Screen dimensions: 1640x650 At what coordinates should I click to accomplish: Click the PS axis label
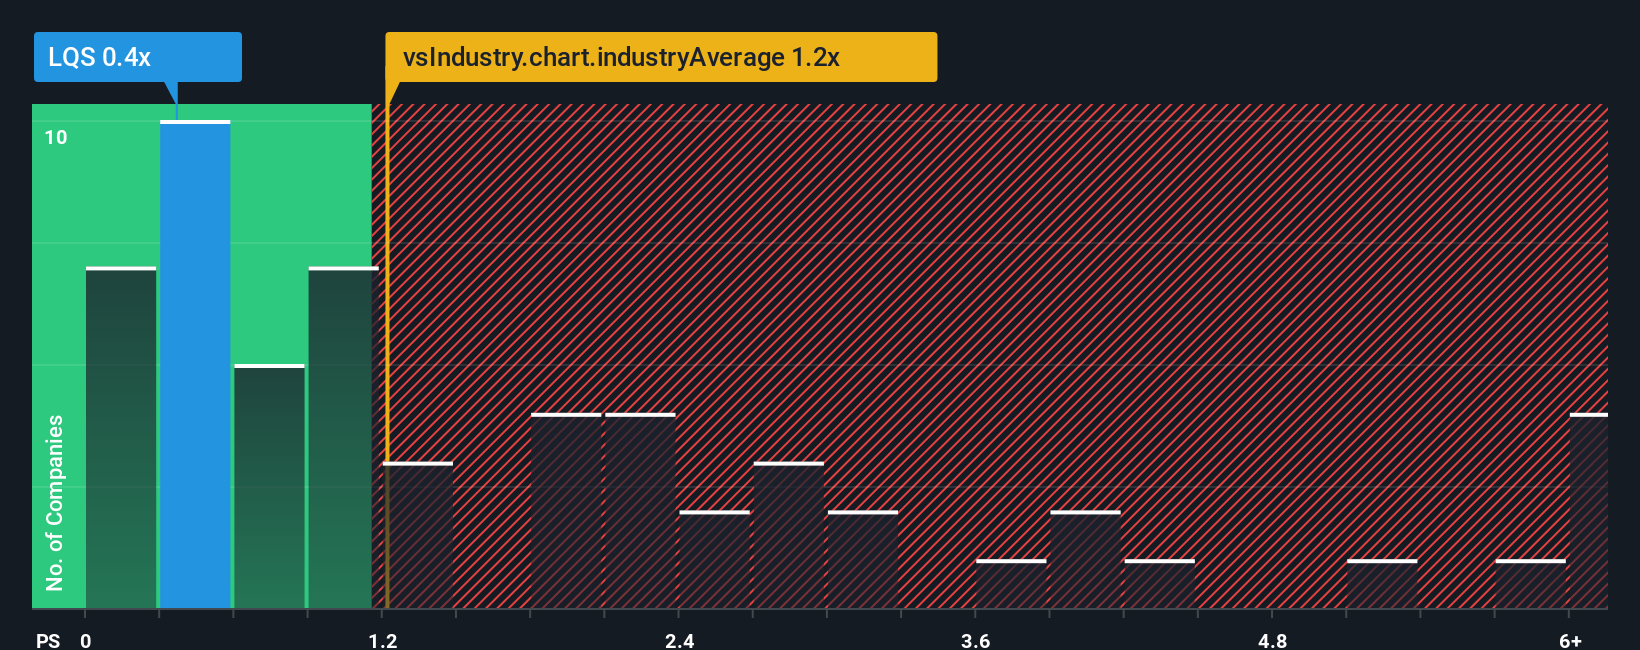point(48,640)
